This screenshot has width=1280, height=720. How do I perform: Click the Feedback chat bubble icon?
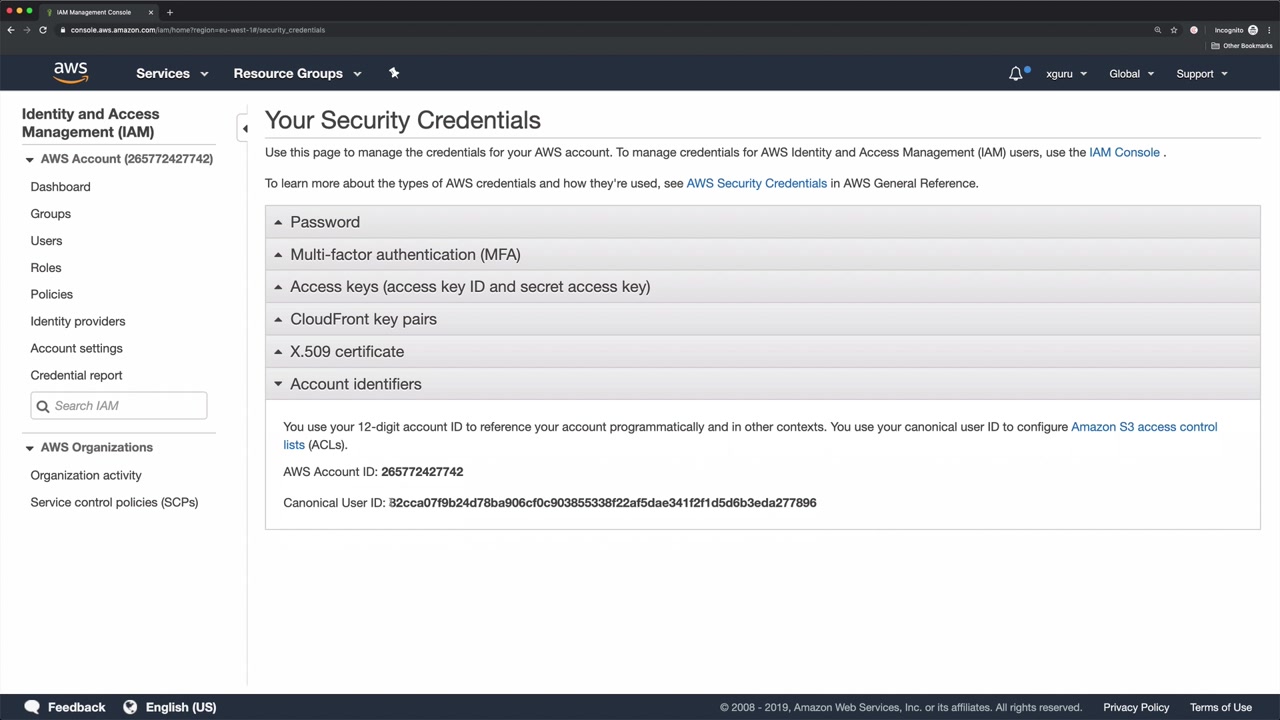tap(32, 707)
